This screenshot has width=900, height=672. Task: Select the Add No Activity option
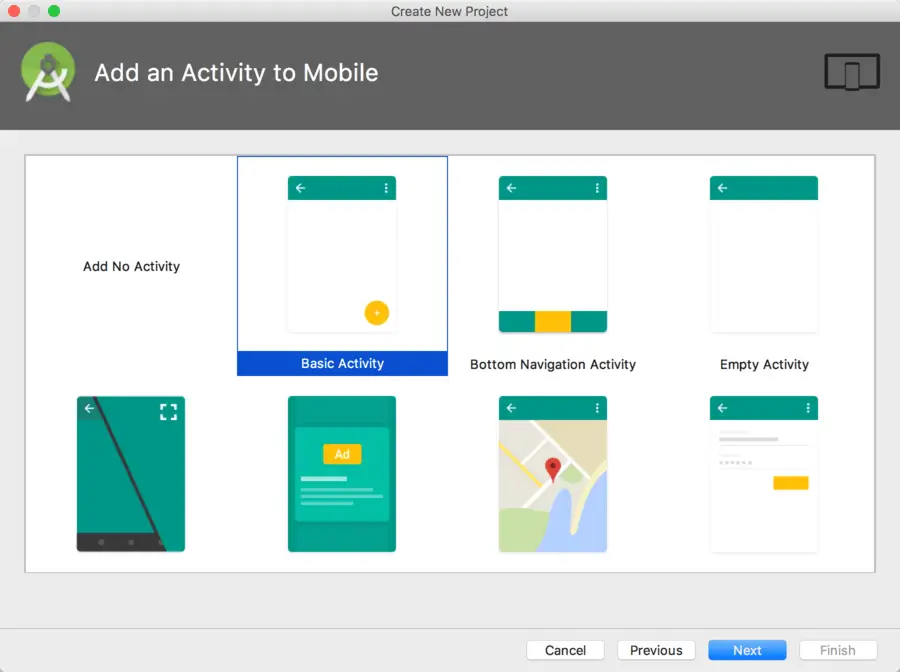131,266
